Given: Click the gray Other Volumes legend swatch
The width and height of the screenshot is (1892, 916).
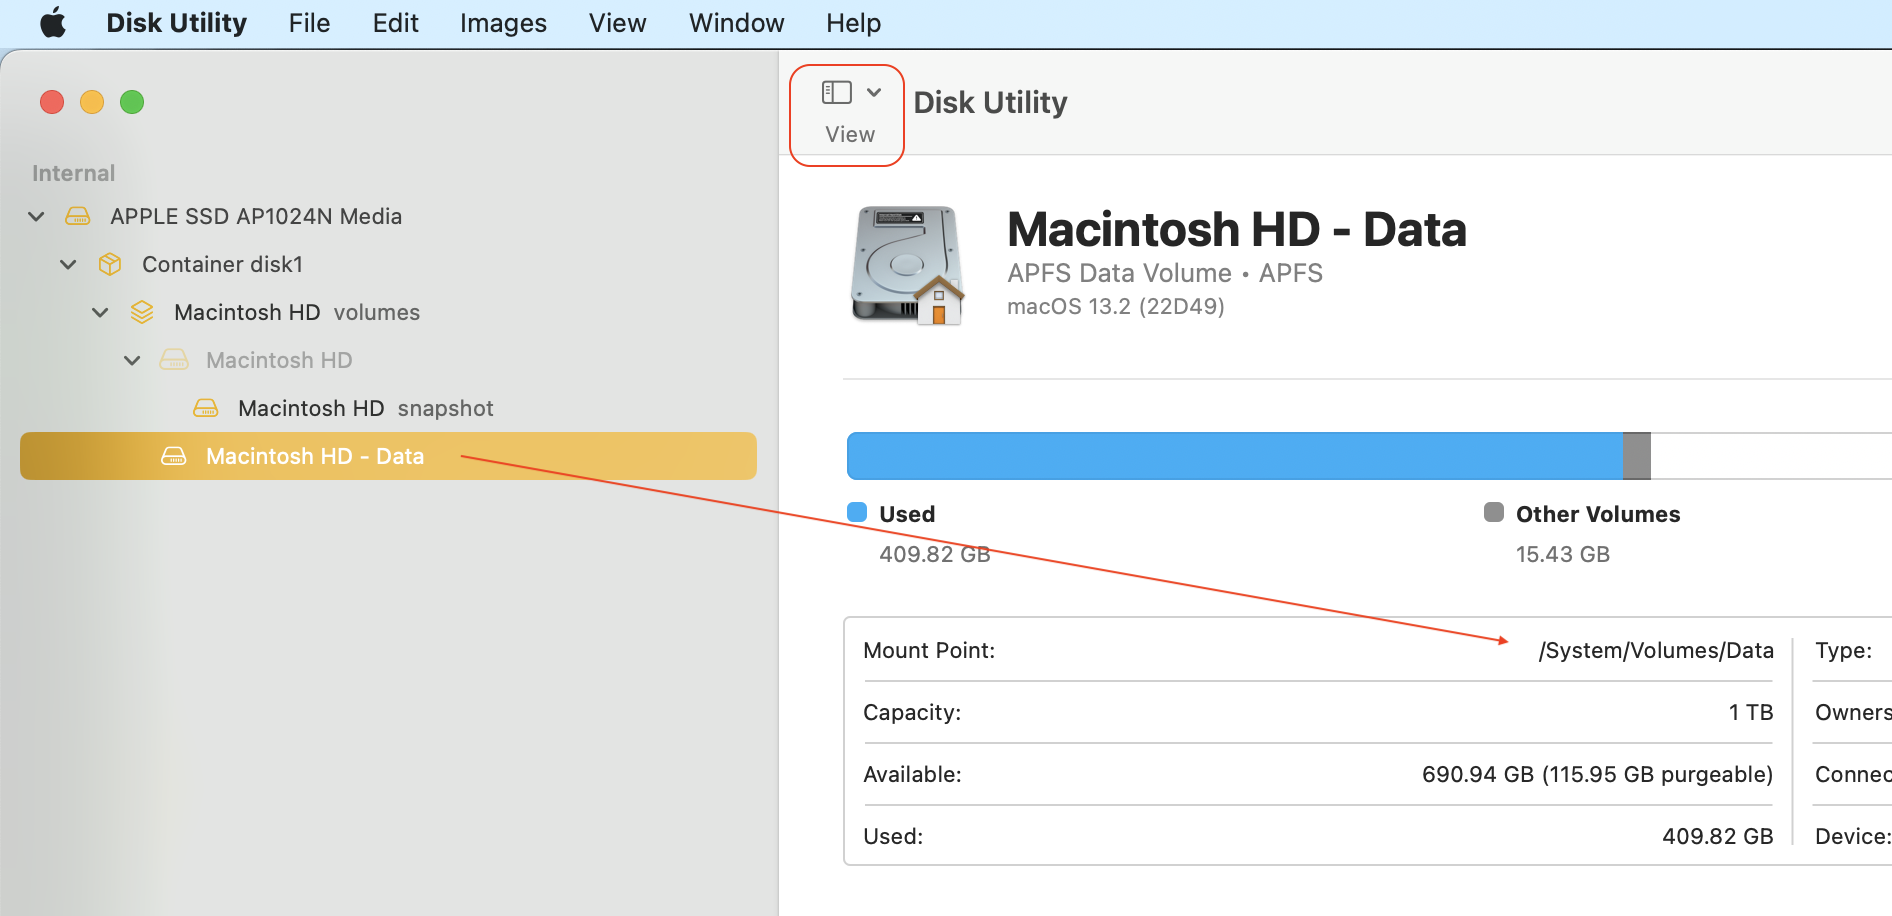Looking at the screenshot, I should [1494, 512].
